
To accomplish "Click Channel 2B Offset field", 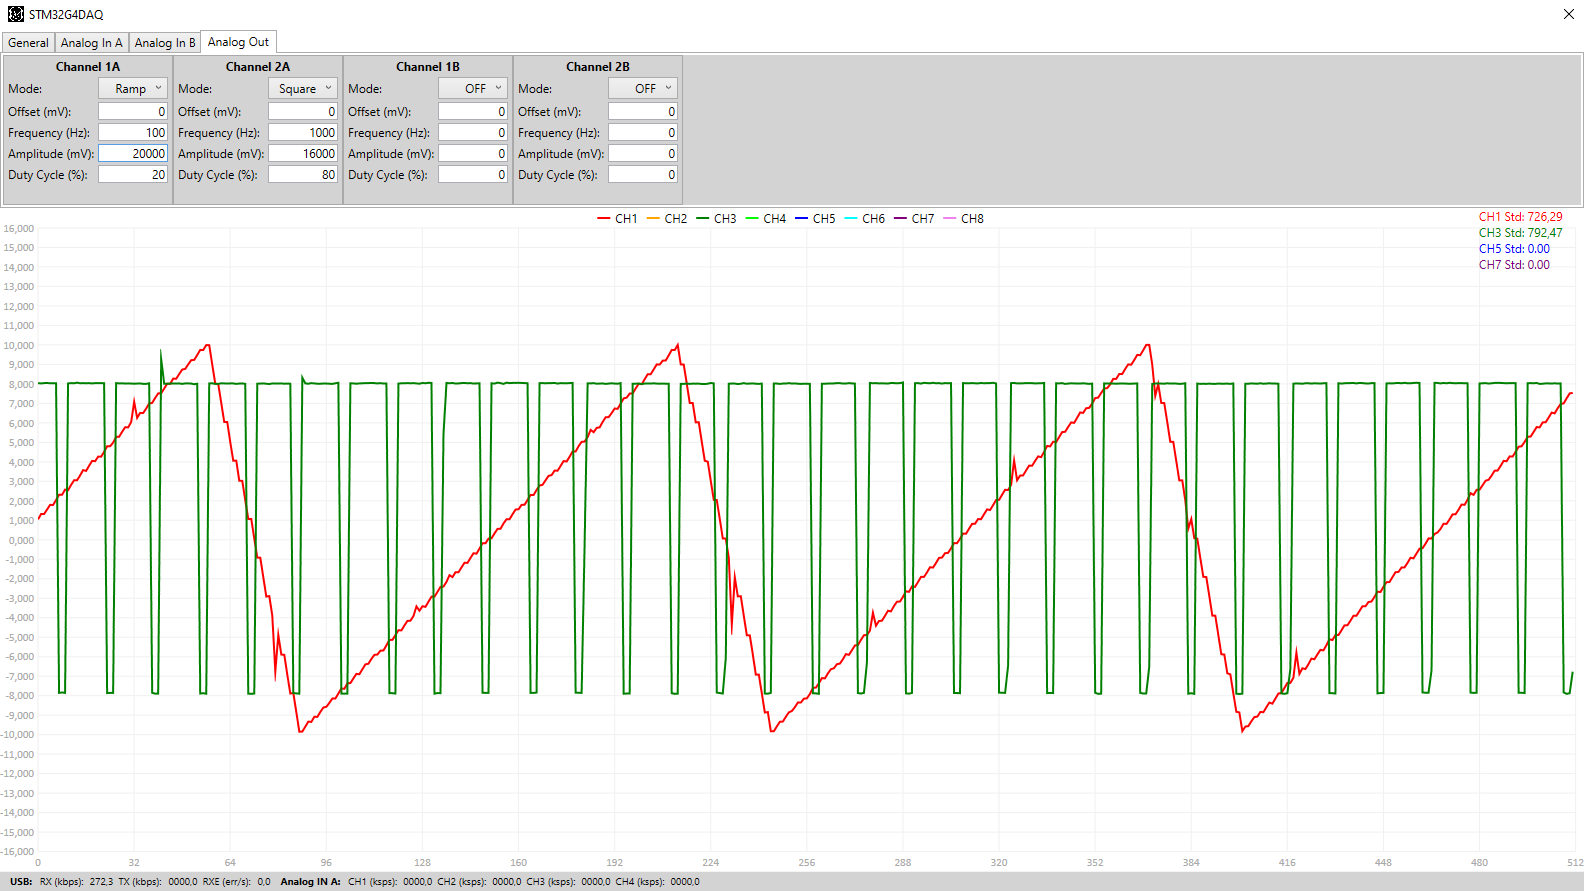I will point(643,111).
